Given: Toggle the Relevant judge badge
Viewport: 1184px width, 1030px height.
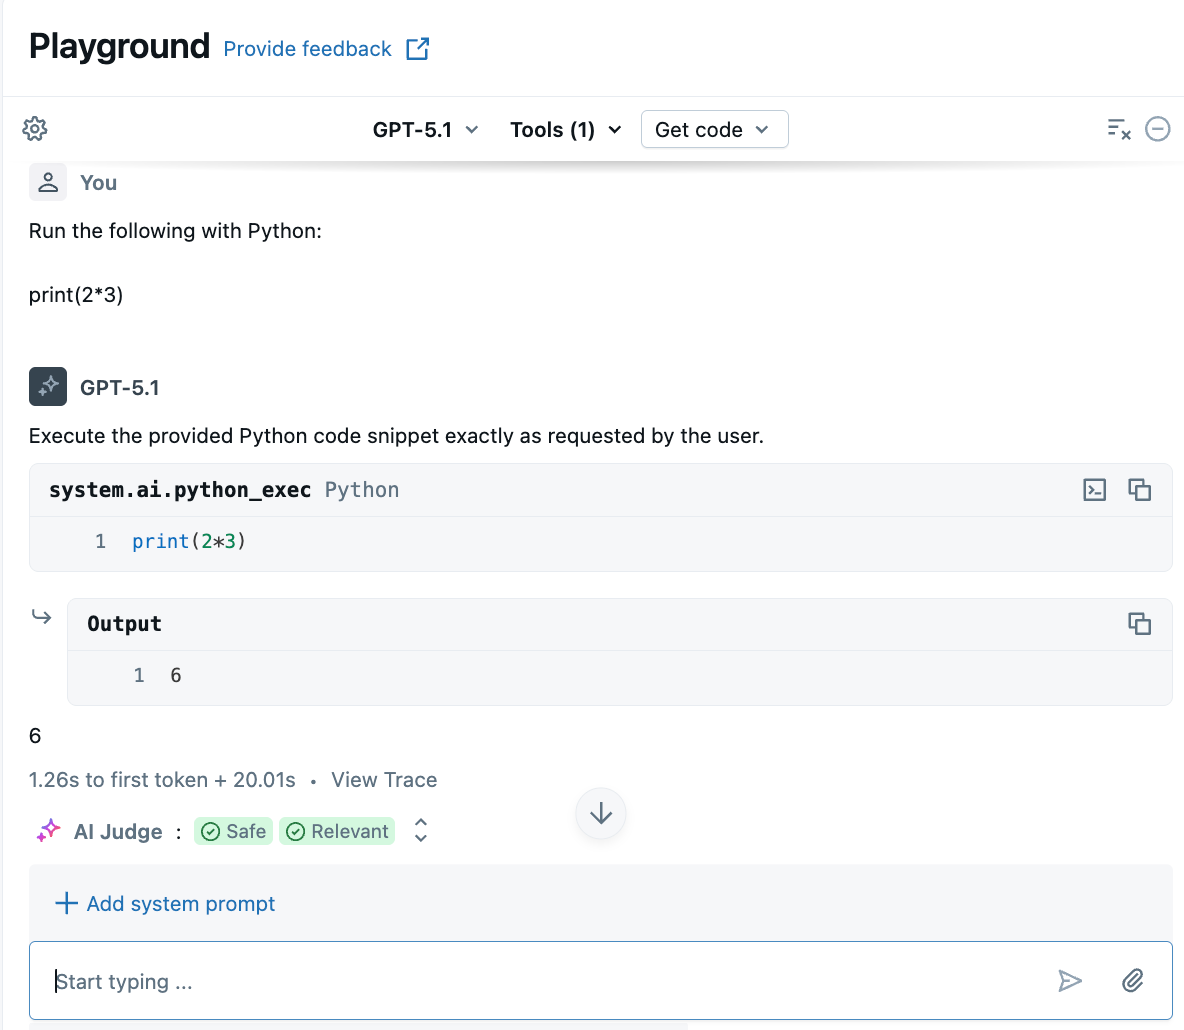Looking at the screenshot, I should click(337, 830).
